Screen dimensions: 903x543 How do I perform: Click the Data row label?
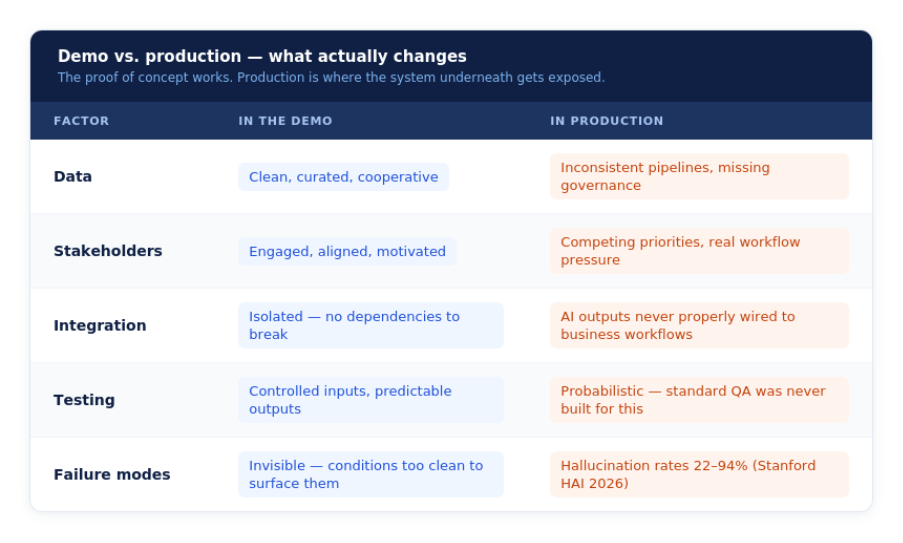pyautogui.click(x=73, y=176)
